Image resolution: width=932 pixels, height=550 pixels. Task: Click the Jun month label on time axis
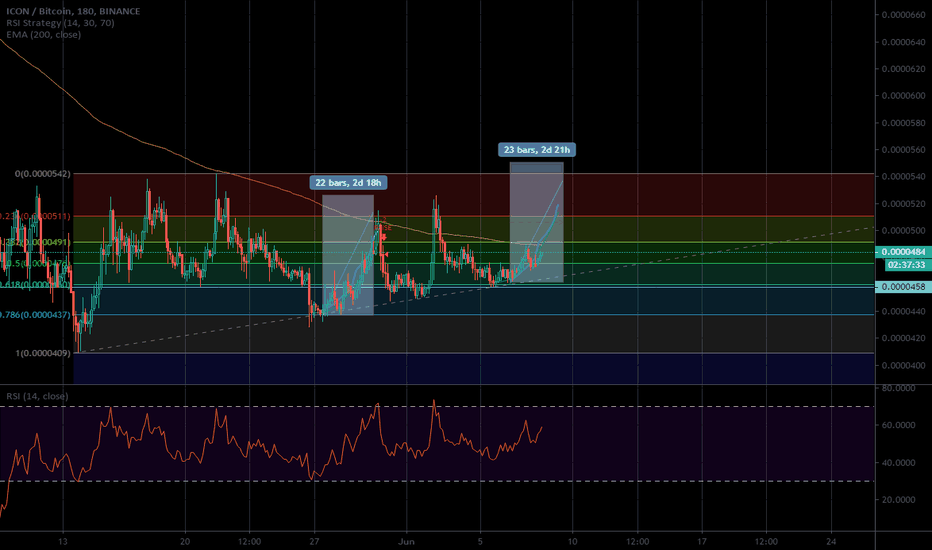(407, 542)
